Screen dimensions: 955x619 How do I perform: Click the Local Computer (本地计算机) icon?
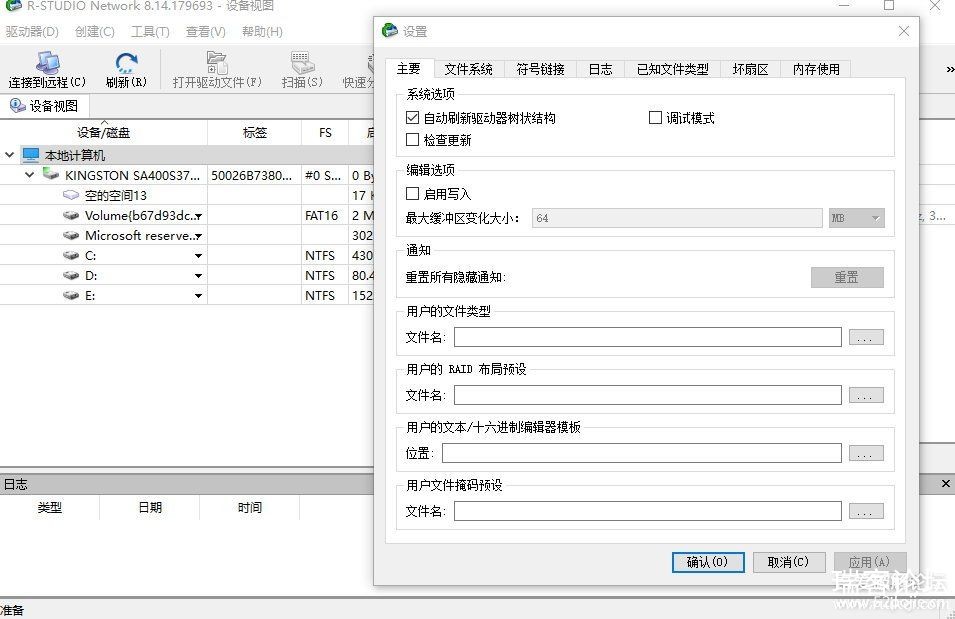coord(30,155)
